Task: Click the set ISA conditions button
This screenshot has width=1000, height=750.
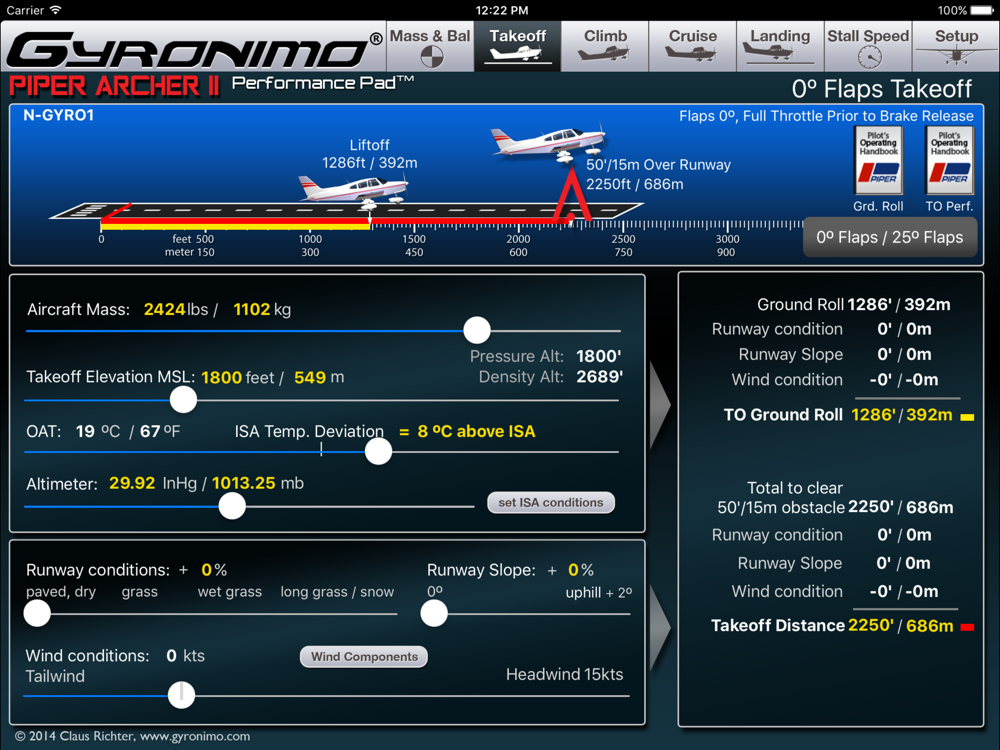Action: pyautogui.click(x=551, y=503)
